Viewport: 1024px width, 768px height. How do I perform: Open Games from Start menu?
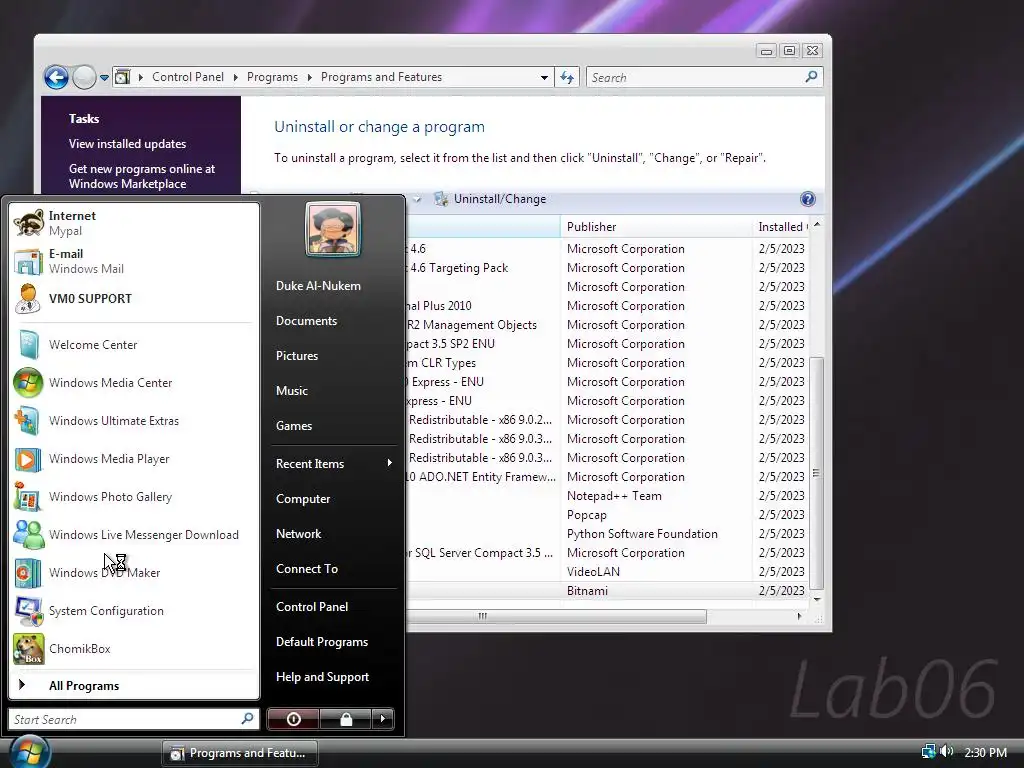[294, 426]
